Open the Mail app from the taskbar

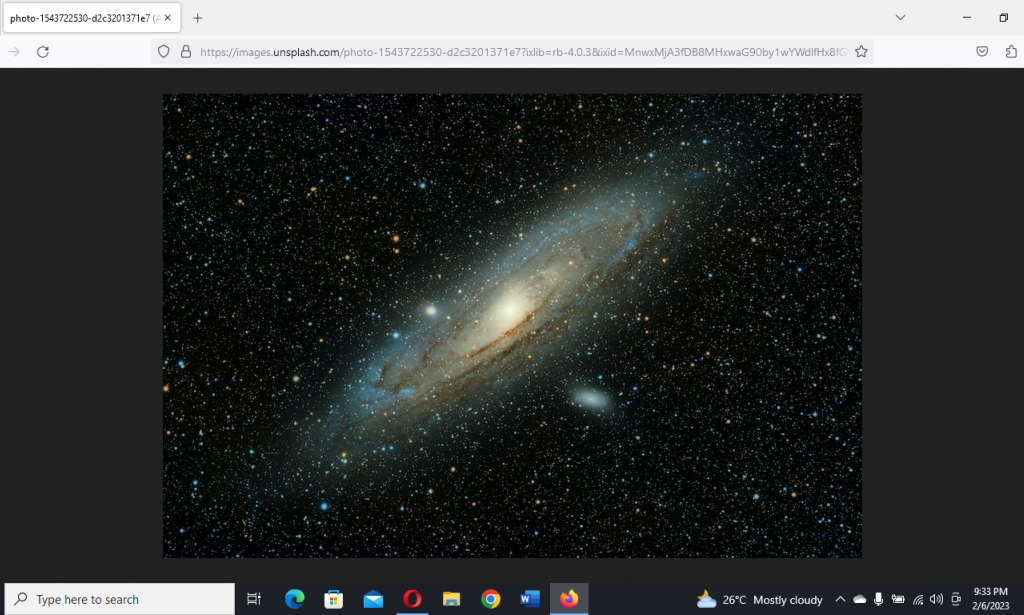tap(372, 599)
